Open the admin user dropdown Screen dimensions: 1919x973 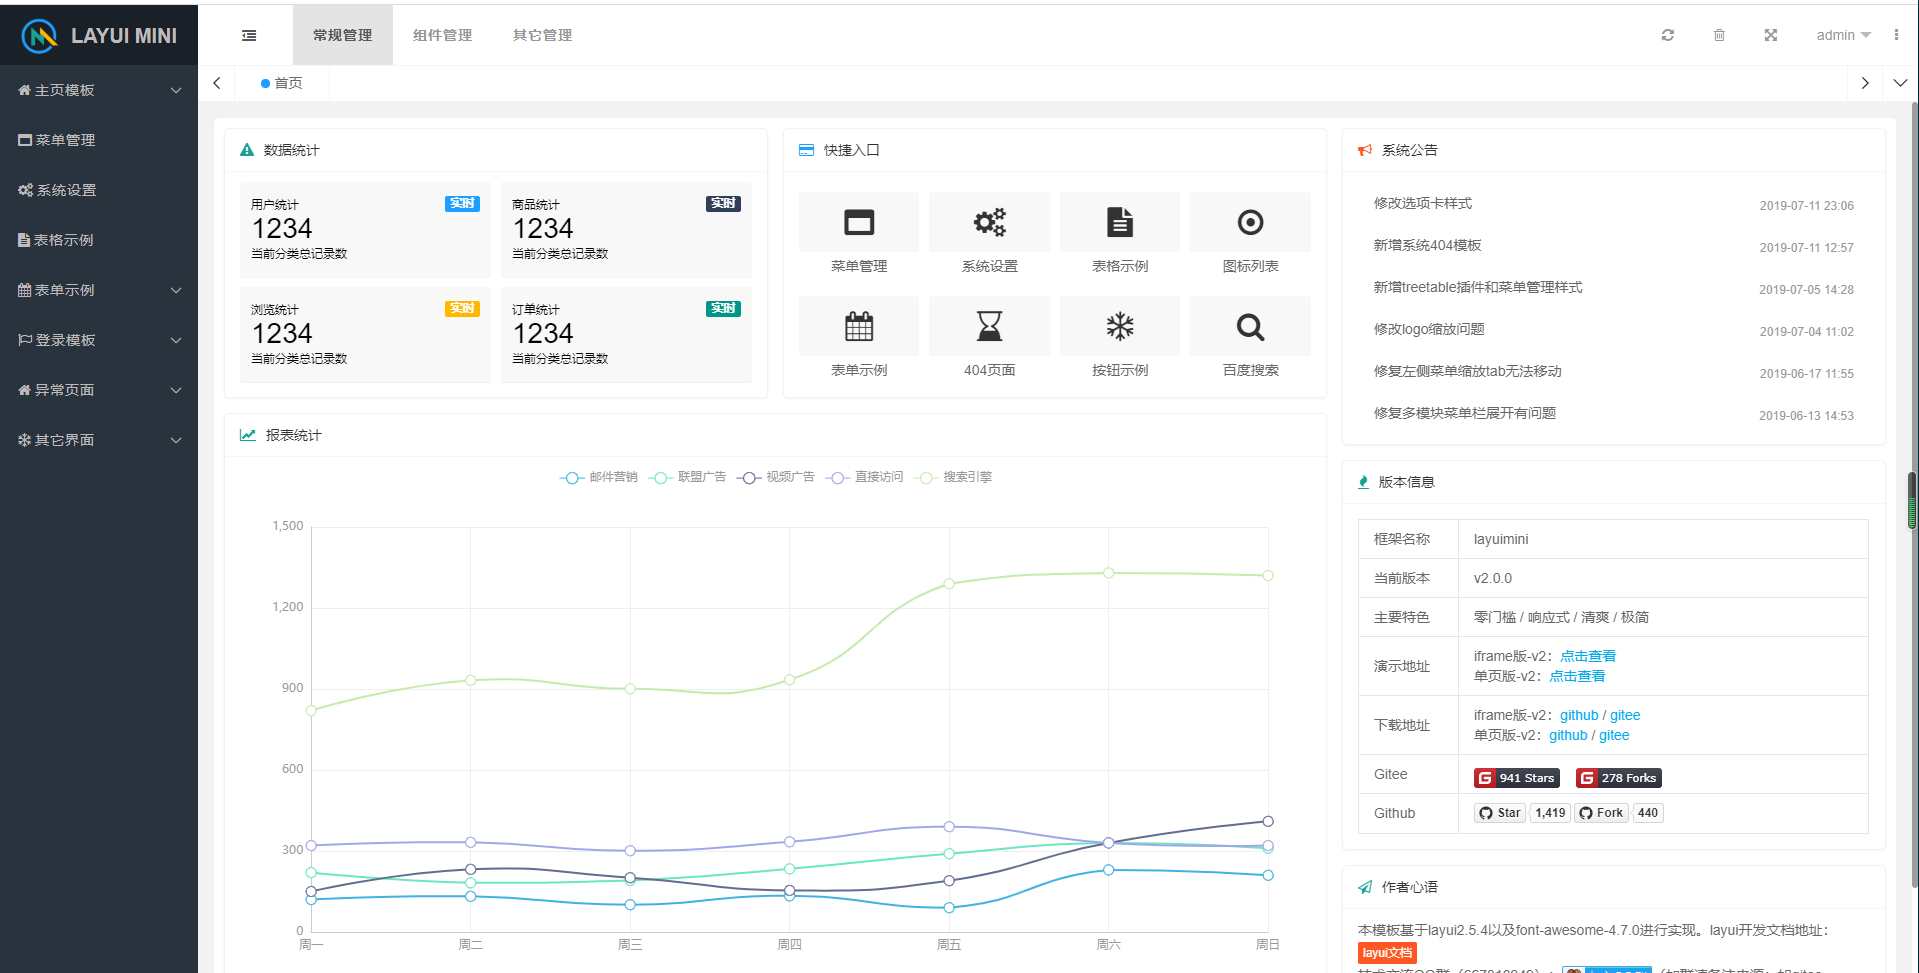coord(1842,34)
